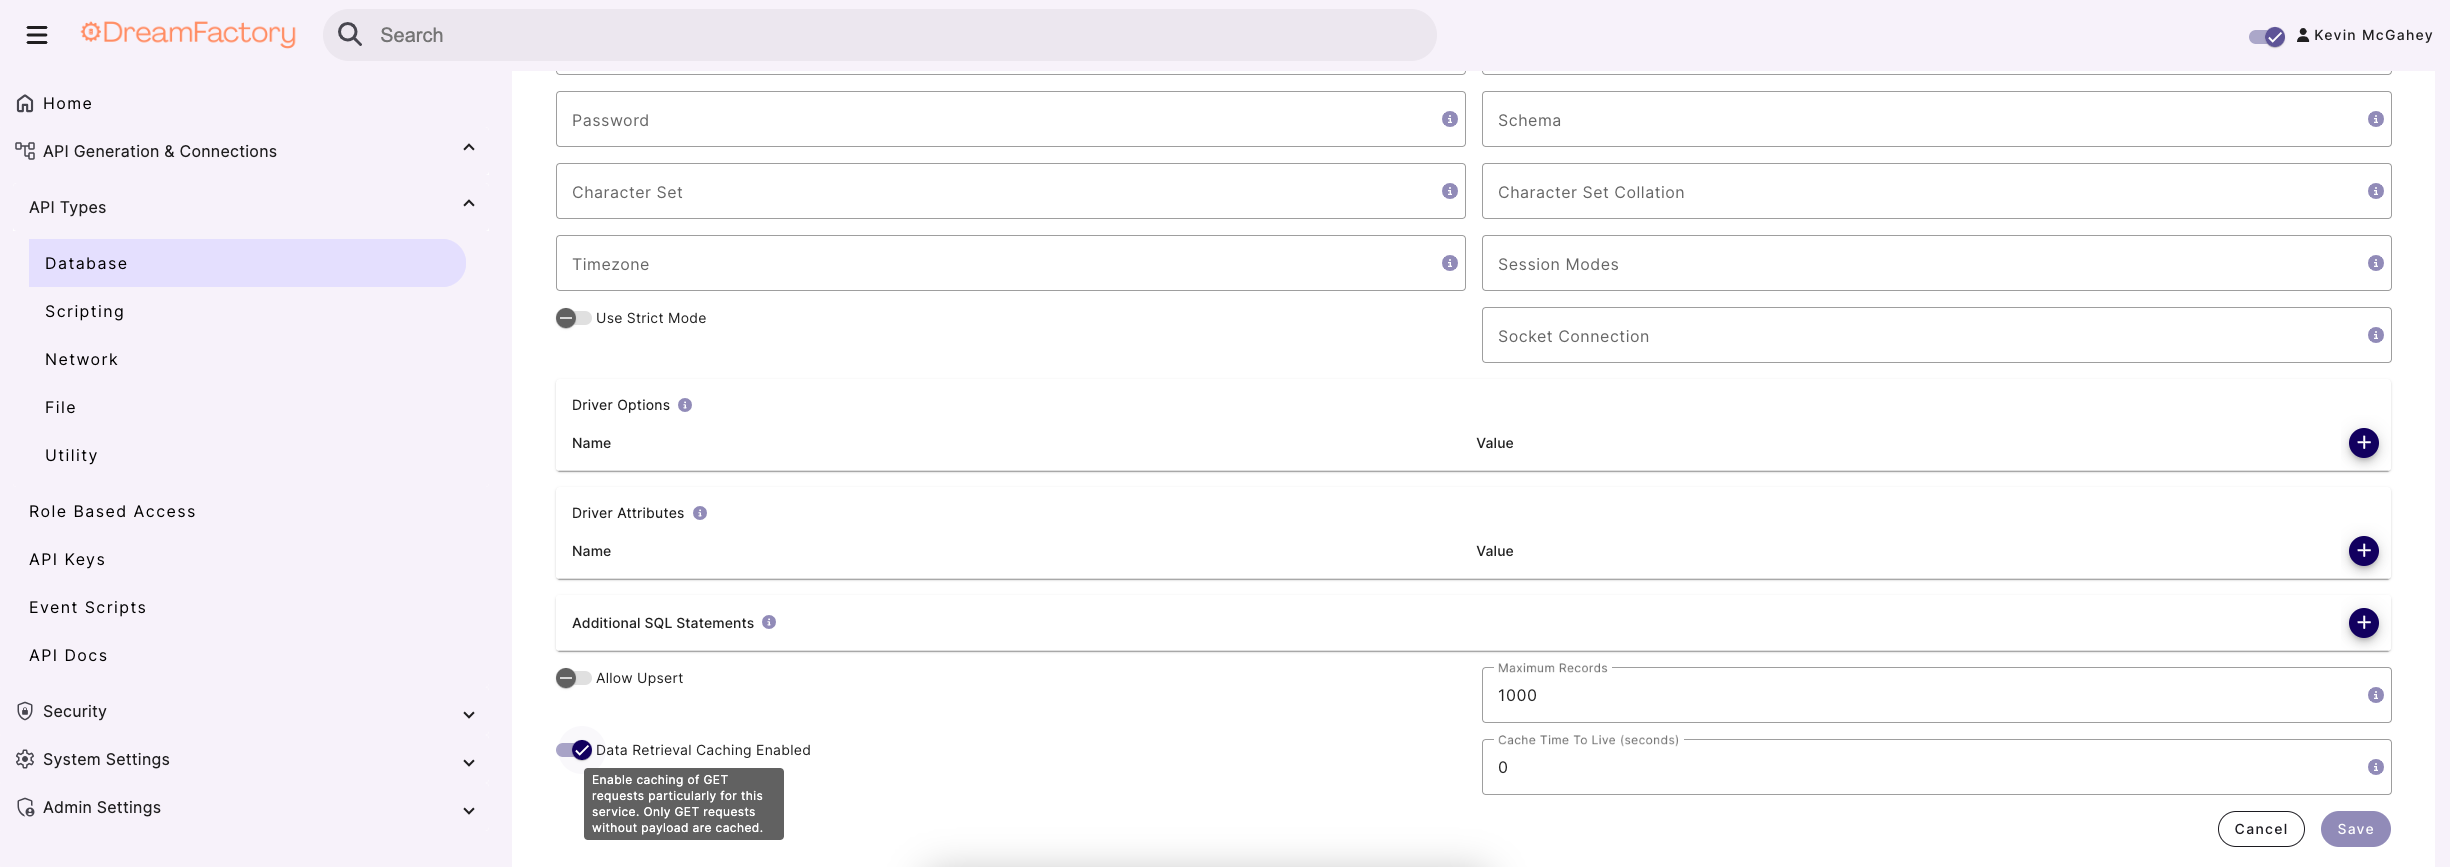Disable Data Retrieval Caching toggle

[574, 750]
